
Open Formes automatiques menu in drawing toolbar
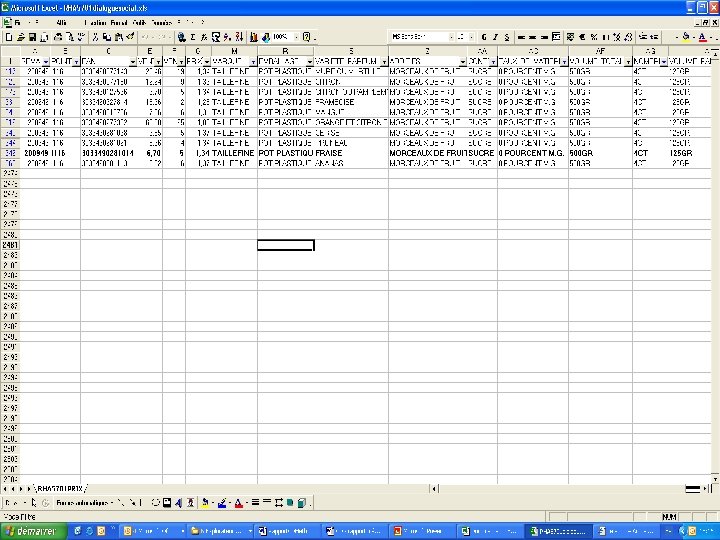coord(84,503)
